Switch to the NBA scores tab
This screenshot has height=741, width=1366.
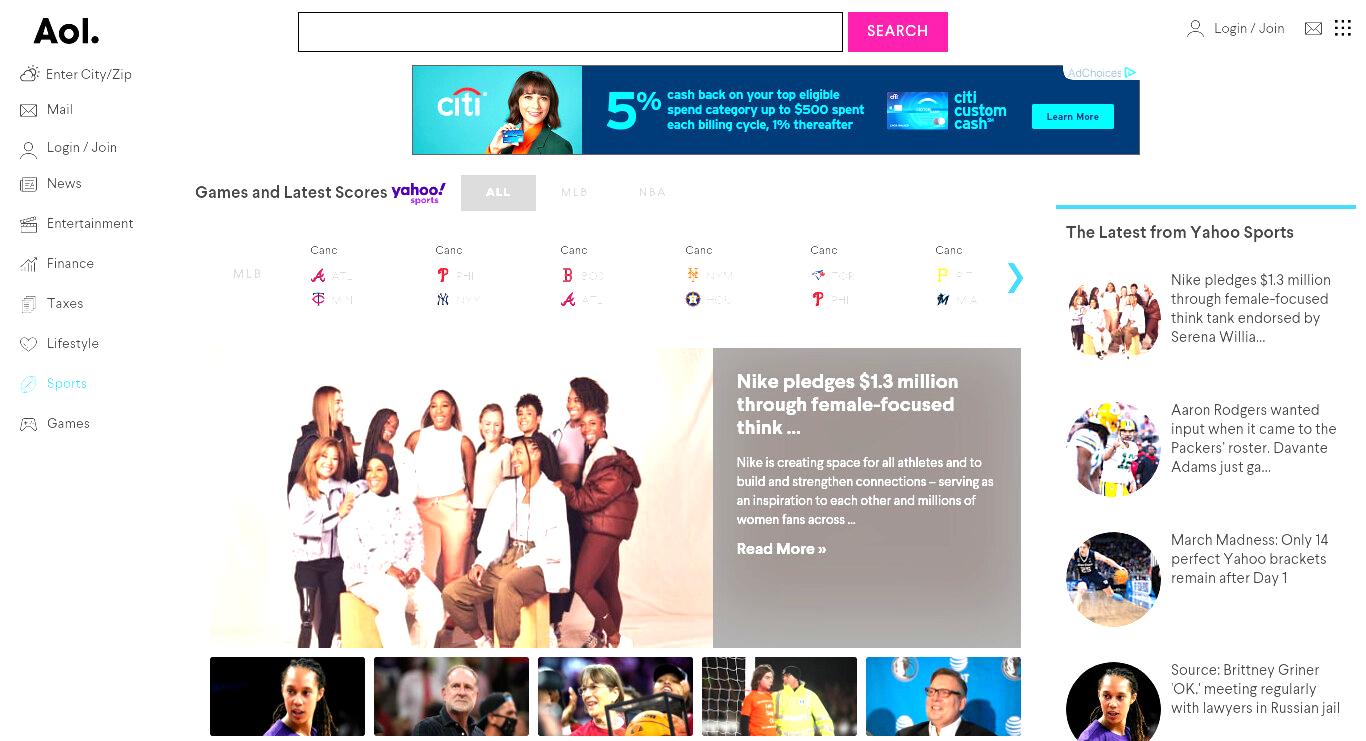pyautogui.click(x=652, y=193)
